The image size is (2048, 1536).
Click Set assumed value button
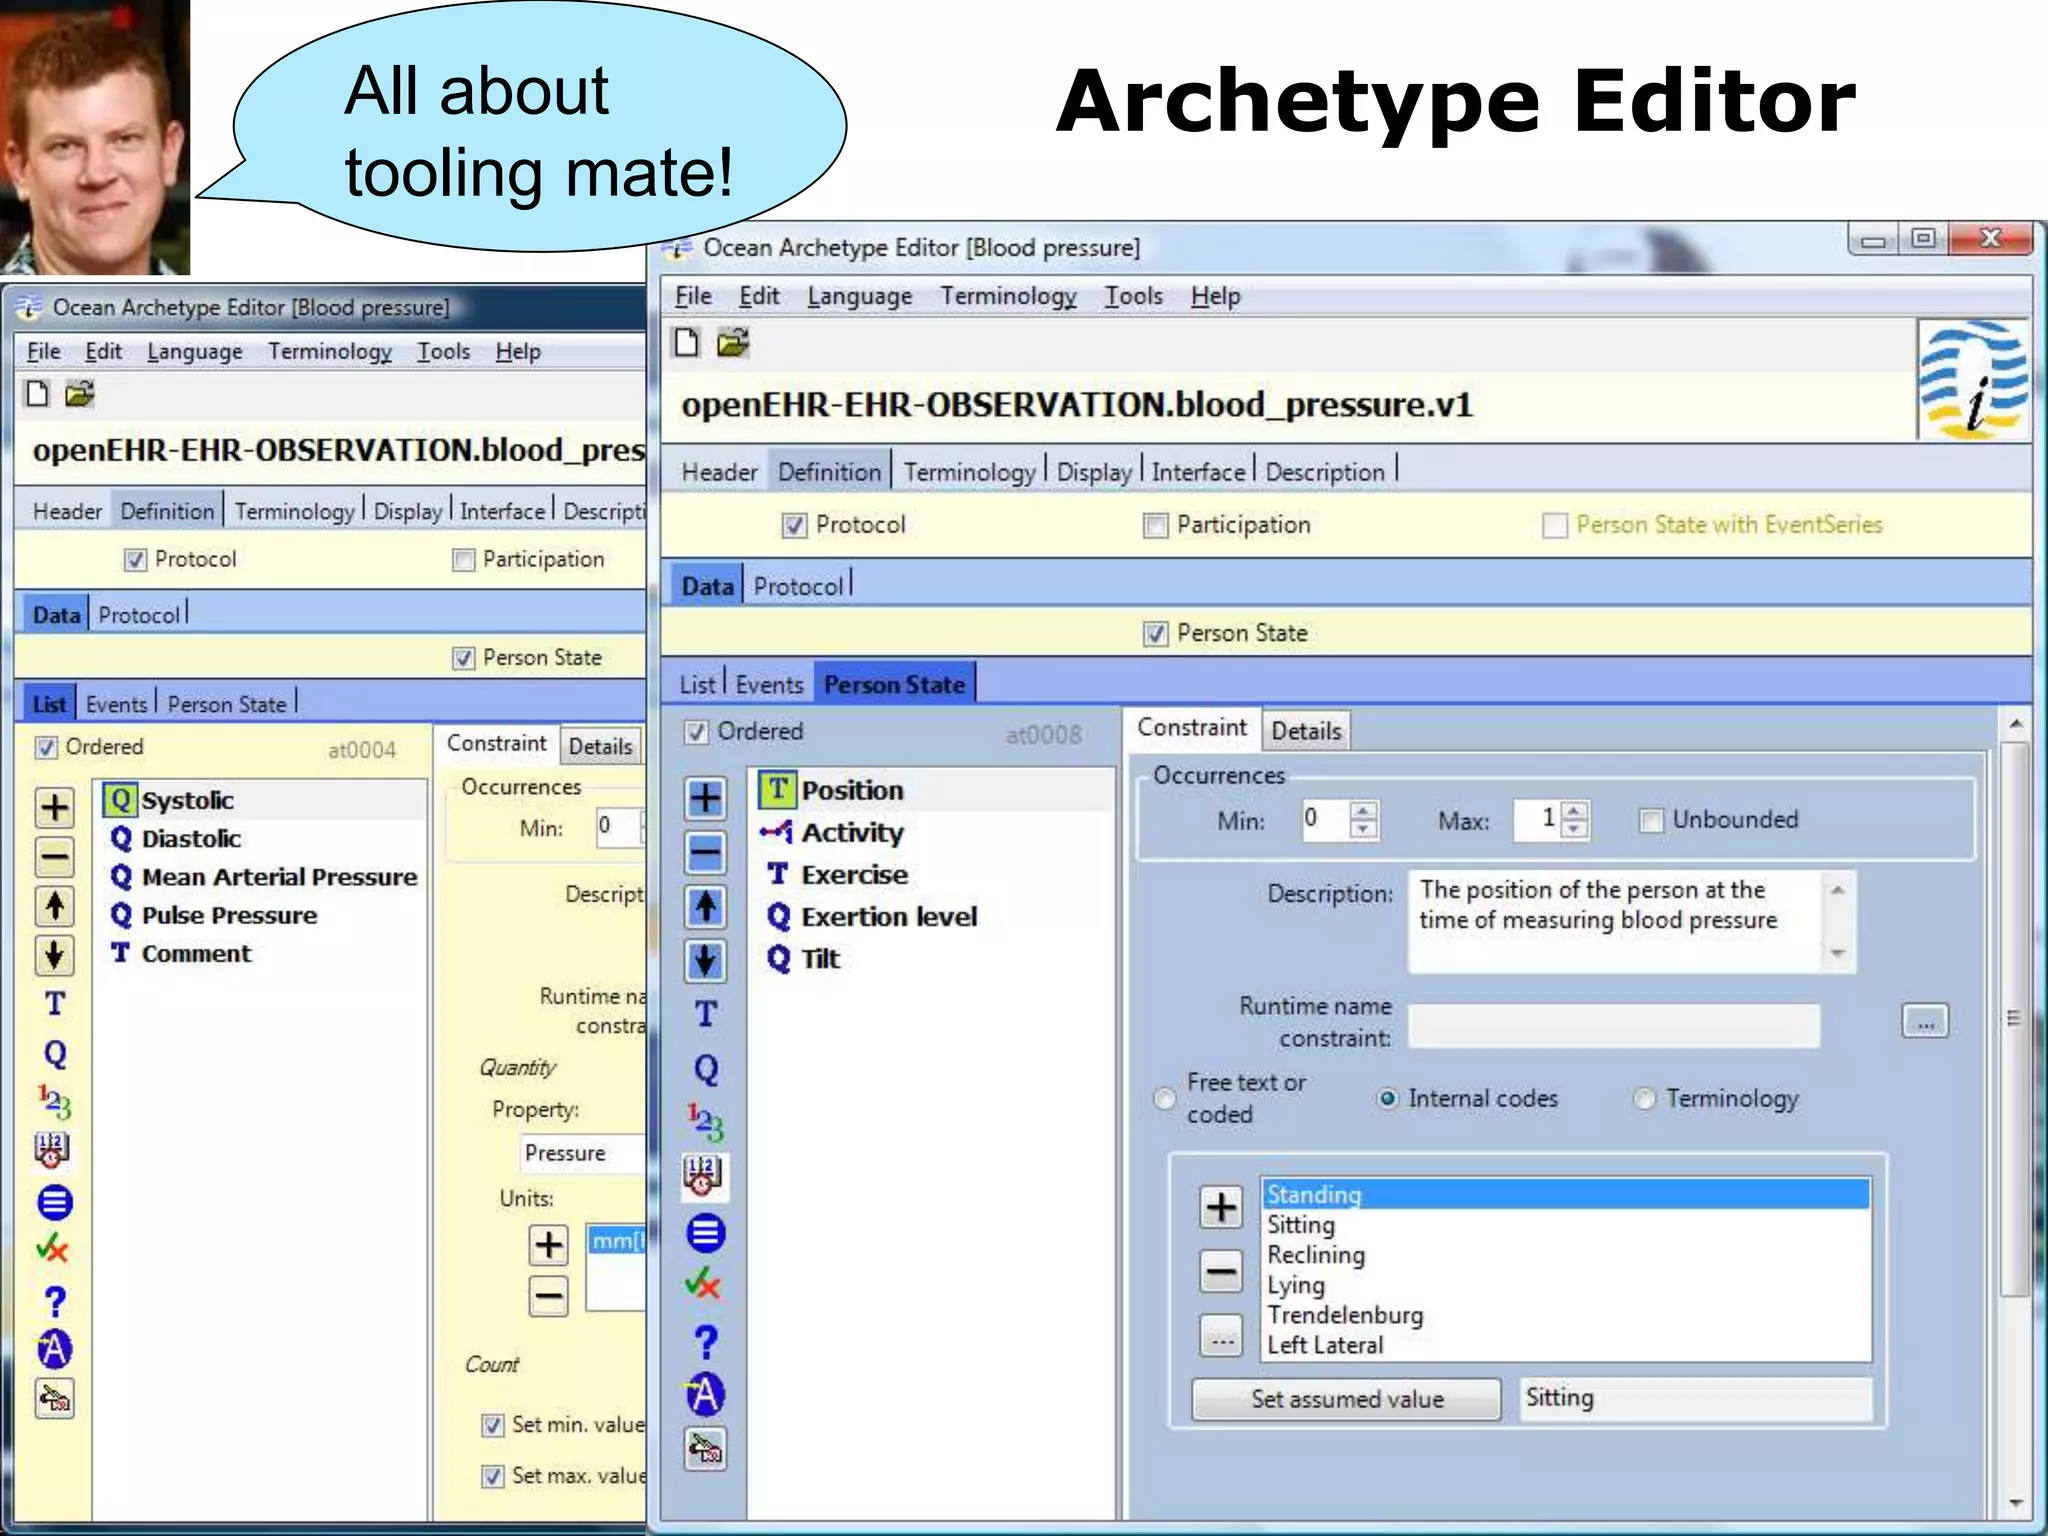click(x=1346, y=1399)
